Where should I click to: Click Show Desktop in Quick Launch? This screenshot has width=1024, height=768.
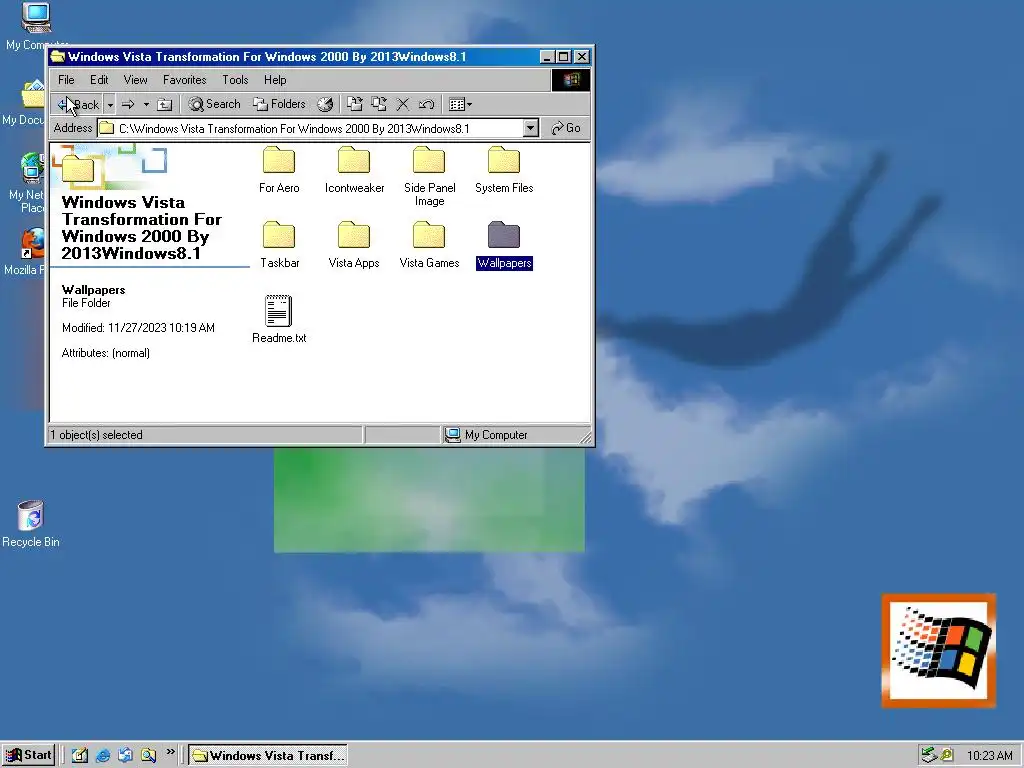[80, 755]
